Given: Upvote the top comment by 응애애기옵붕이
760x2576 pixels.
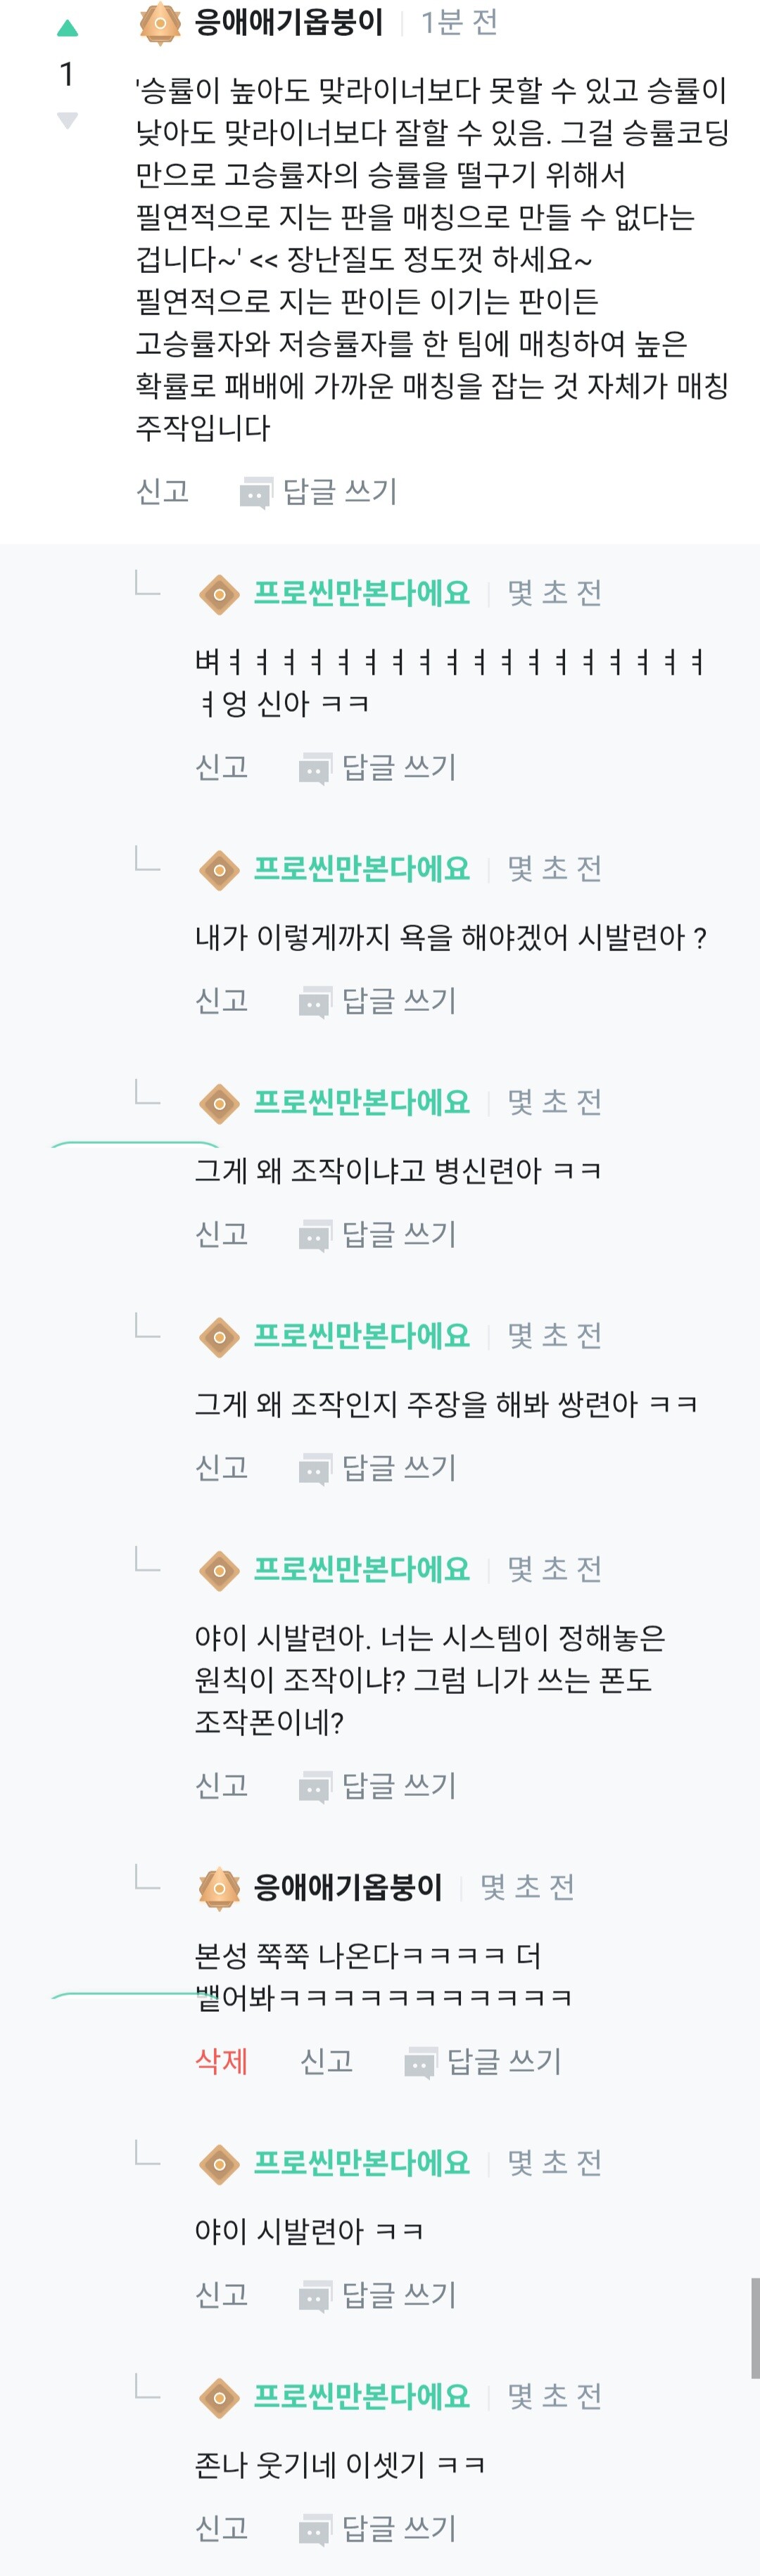Looking at the screenshot, I should [67, 28].
